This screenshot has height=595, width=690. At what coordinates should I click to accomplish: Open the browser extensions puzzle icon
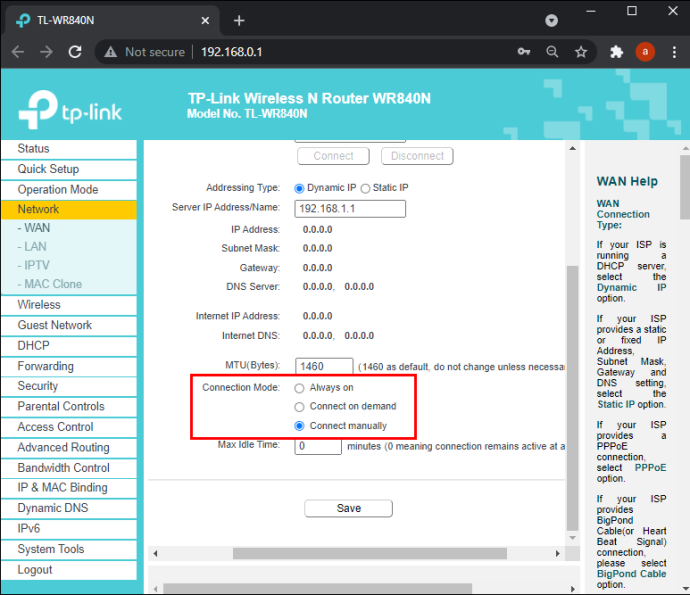point(617,52)
